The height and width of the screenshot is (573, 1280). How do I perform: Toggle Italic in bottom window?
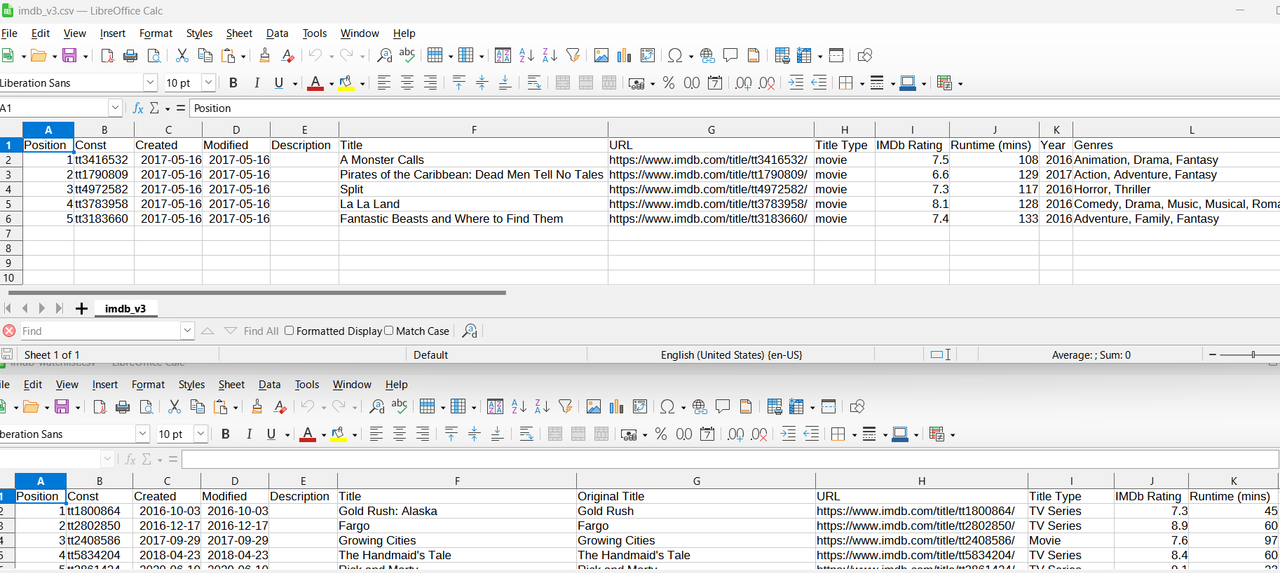click(x=249, y=434)
